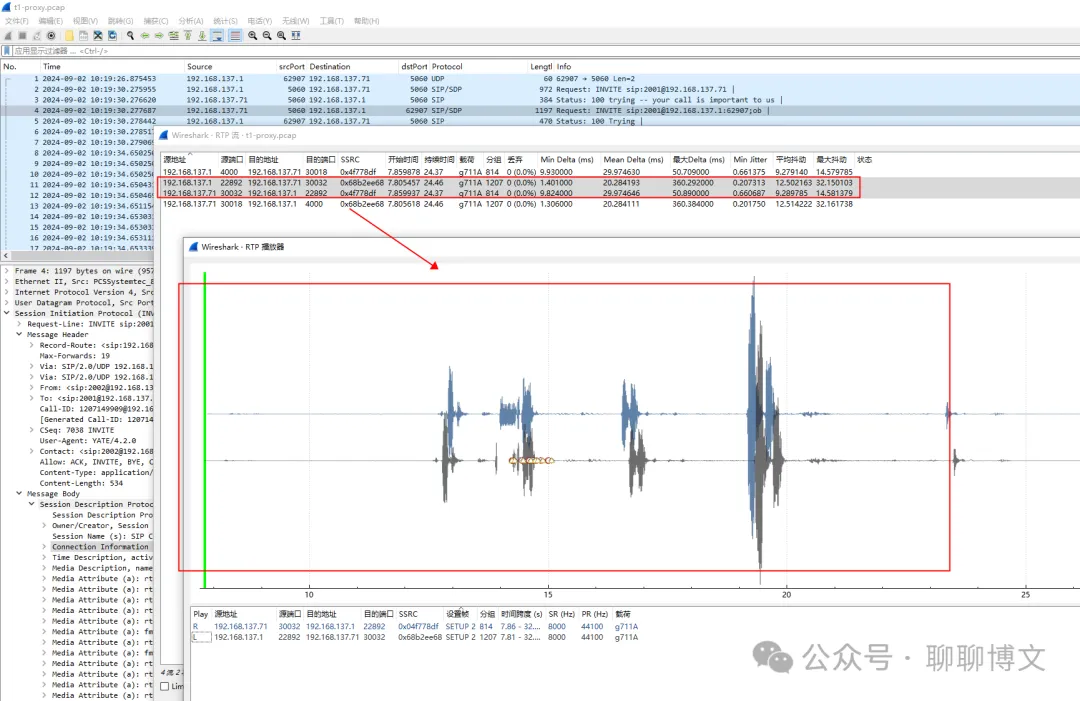Screen dimensions: 1080x701
Task: Click the find packet magnifier icon
Action: point(130,36)
